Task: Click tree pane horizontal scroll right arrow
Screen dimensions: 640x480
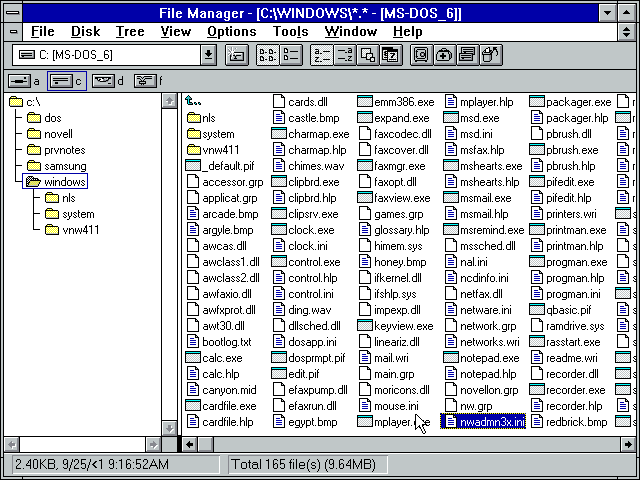Action: point(153,444)
